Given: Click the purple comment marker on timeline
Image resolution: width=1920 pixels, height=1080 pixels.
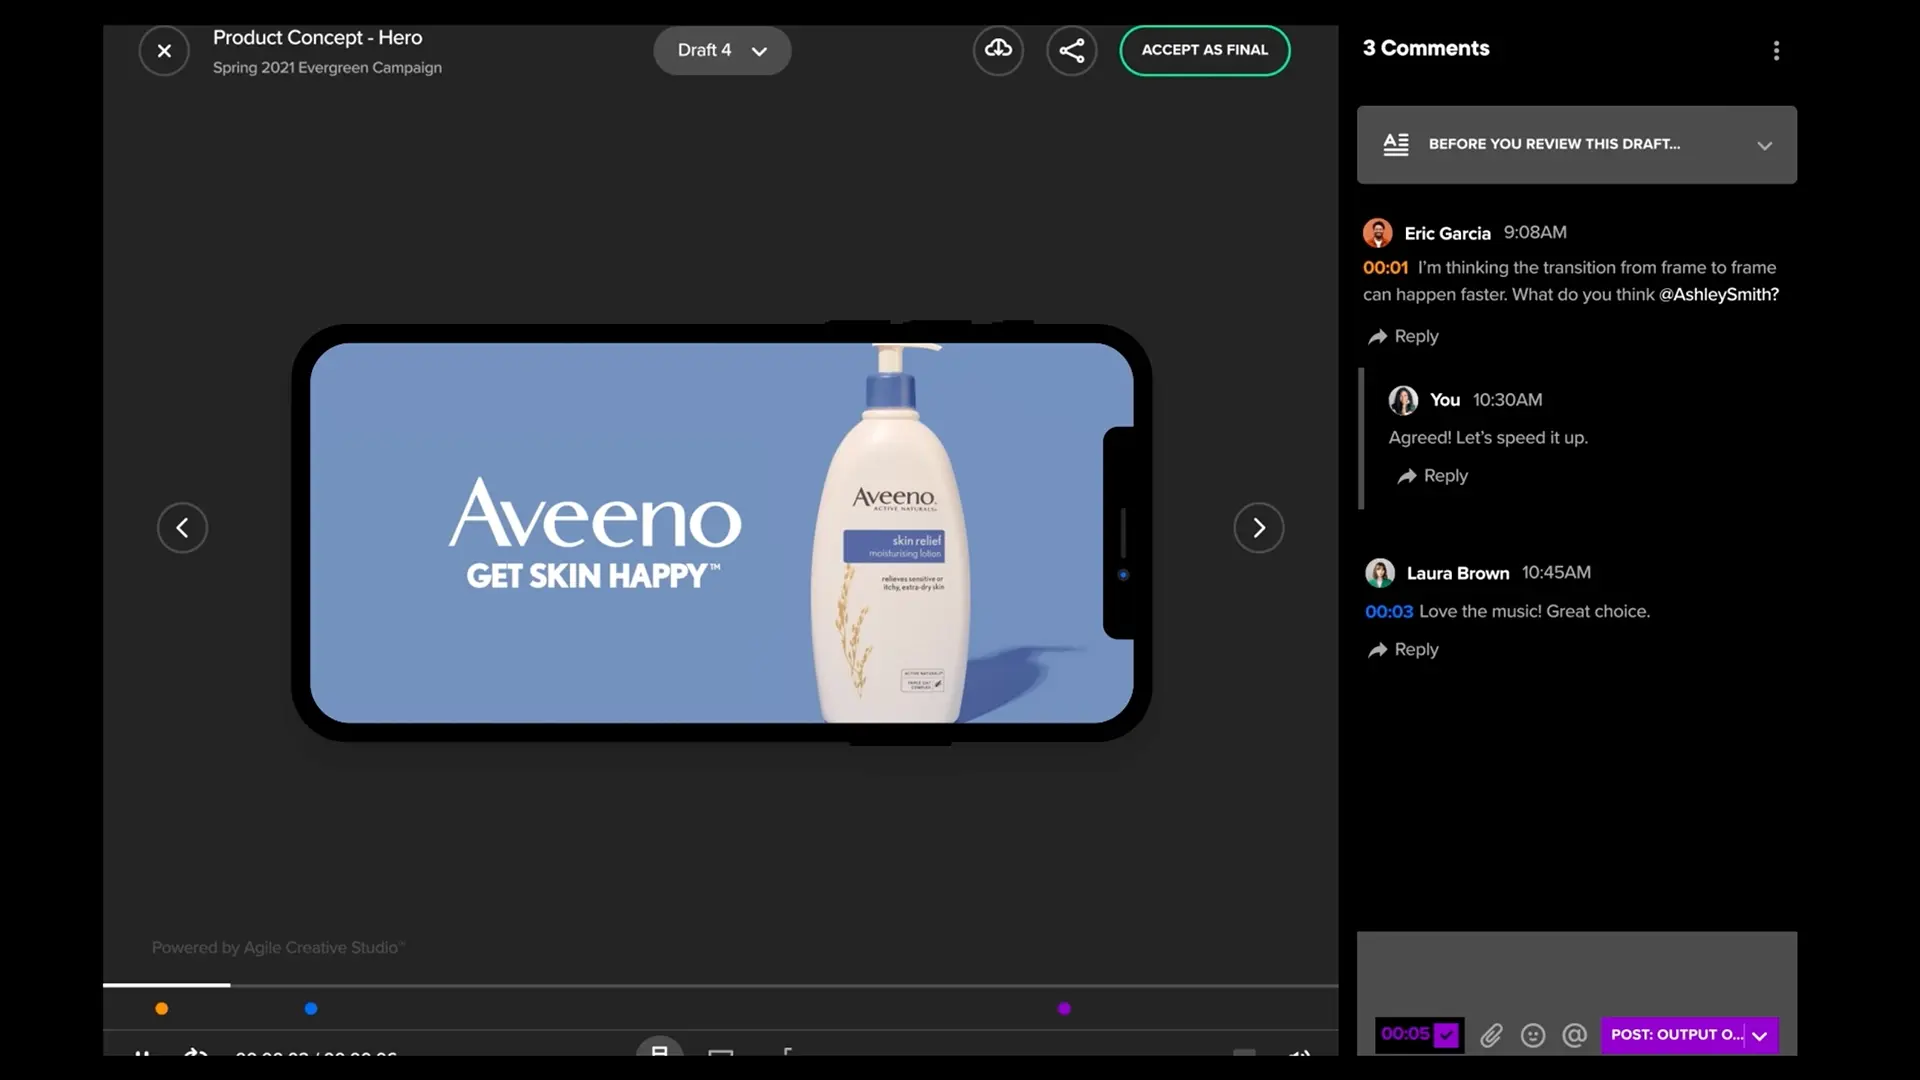Looking at the screenshot, I should pyautogui.click(x=1064, y=1009).
